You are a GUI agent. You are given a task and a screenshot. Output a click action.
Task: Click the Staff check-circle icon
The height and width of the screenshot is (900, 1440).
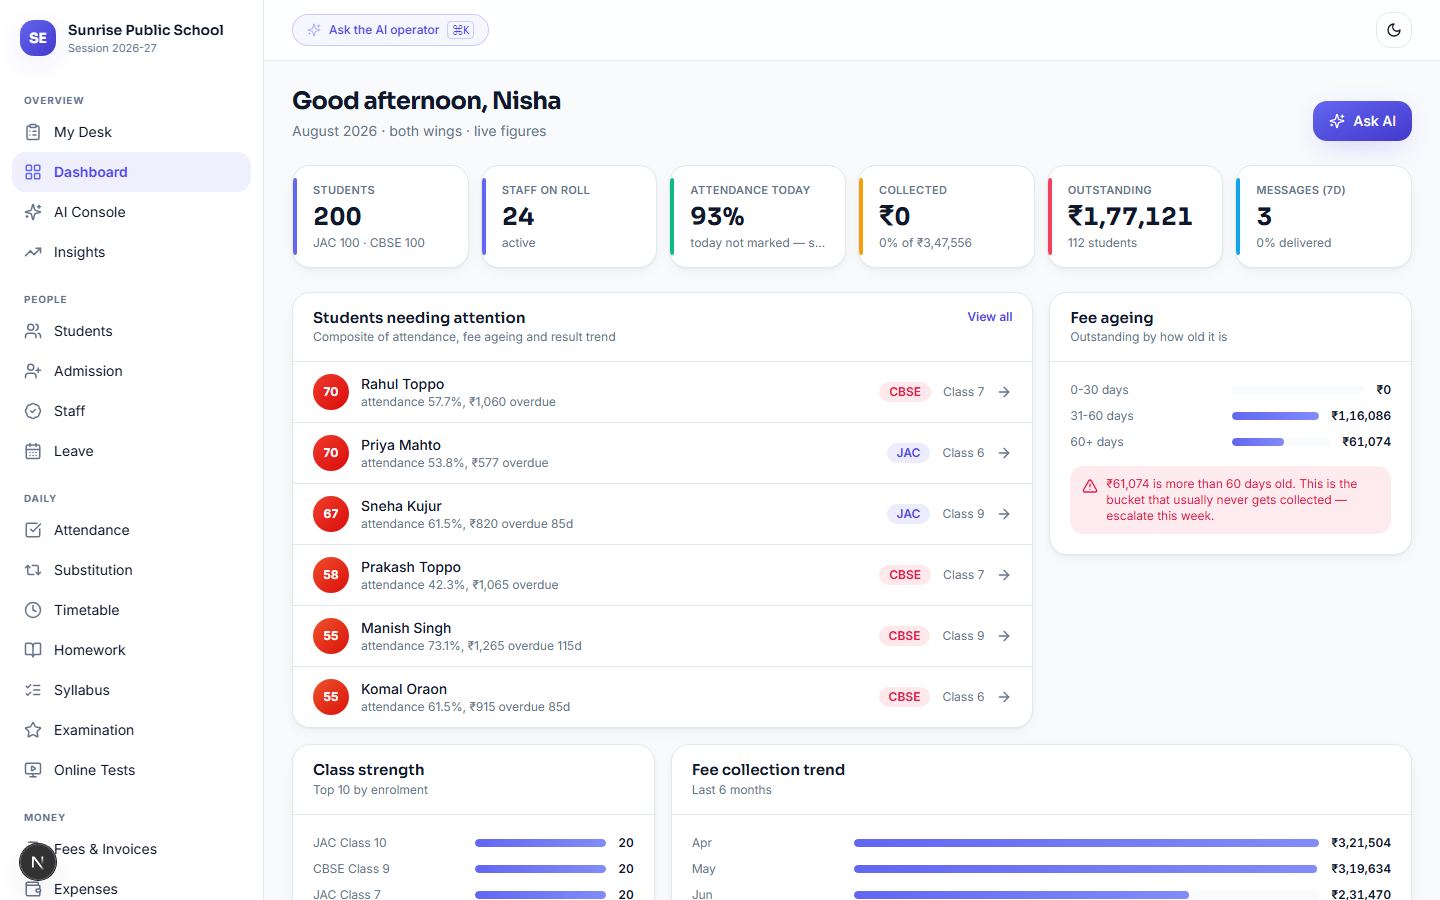[x=33, y=411]
